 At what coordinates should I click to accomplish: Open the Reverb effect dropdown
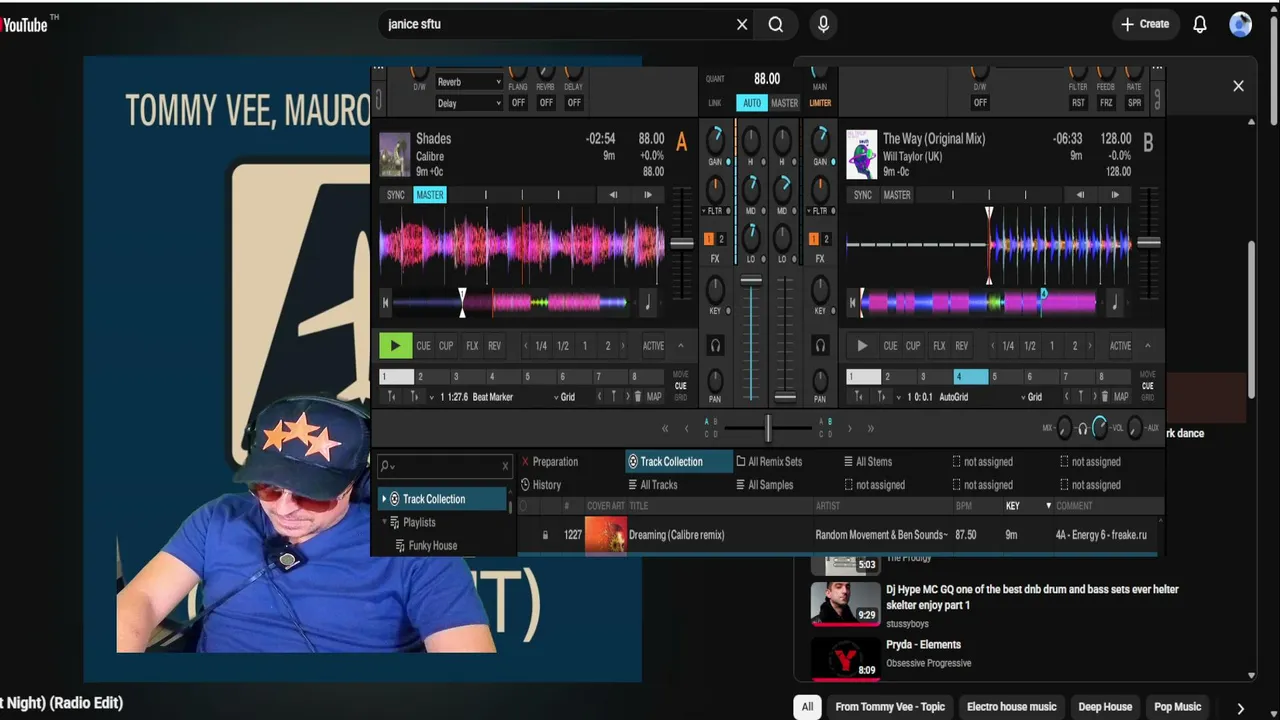pos(469,82)
